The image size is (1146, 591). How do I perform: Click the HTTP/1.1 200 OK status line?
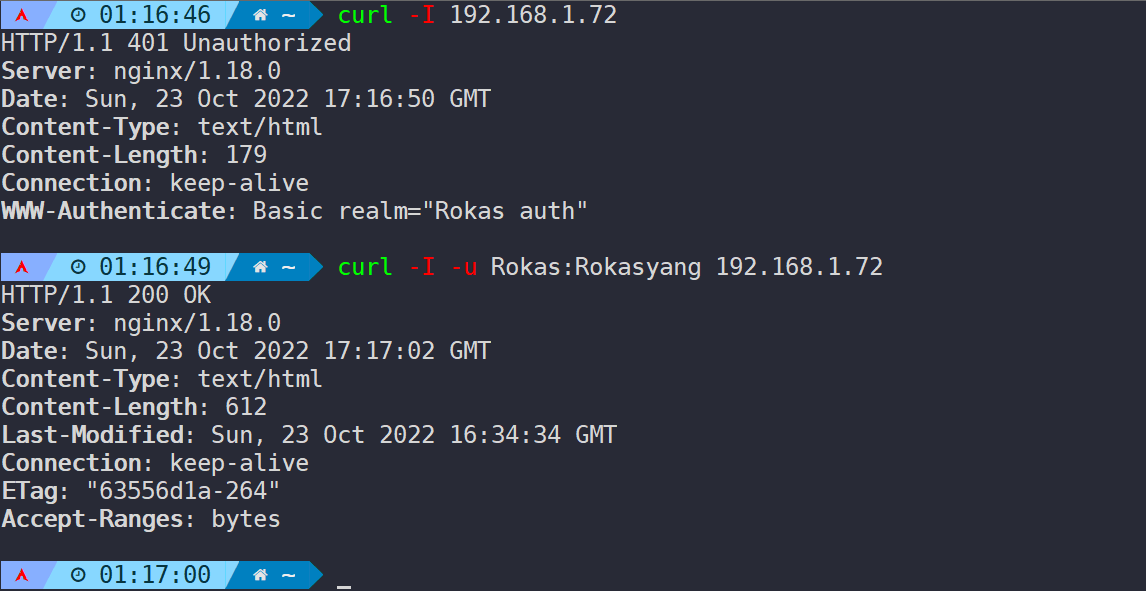click(106, 295)
